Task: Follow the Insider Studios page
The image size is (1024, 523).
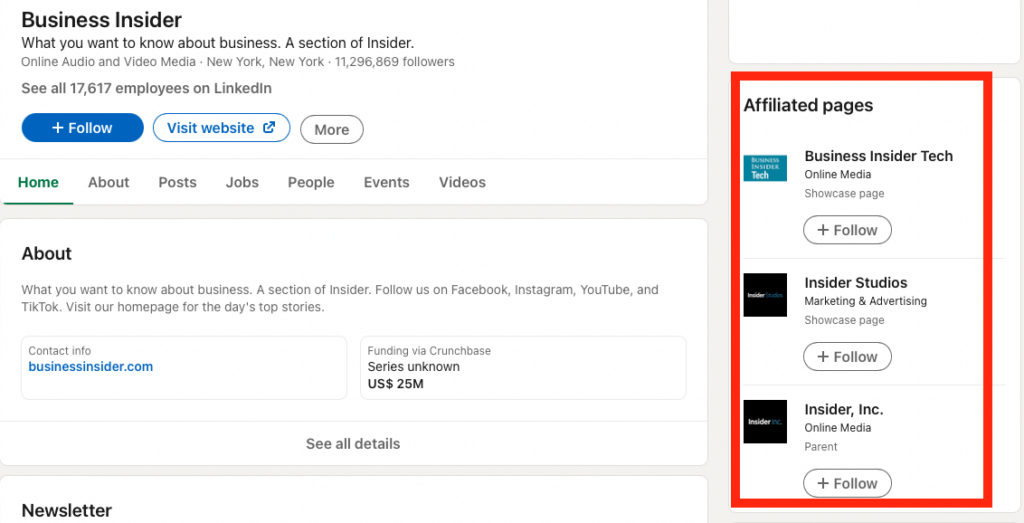Action: pyautogui.click(x=847, y=357)
